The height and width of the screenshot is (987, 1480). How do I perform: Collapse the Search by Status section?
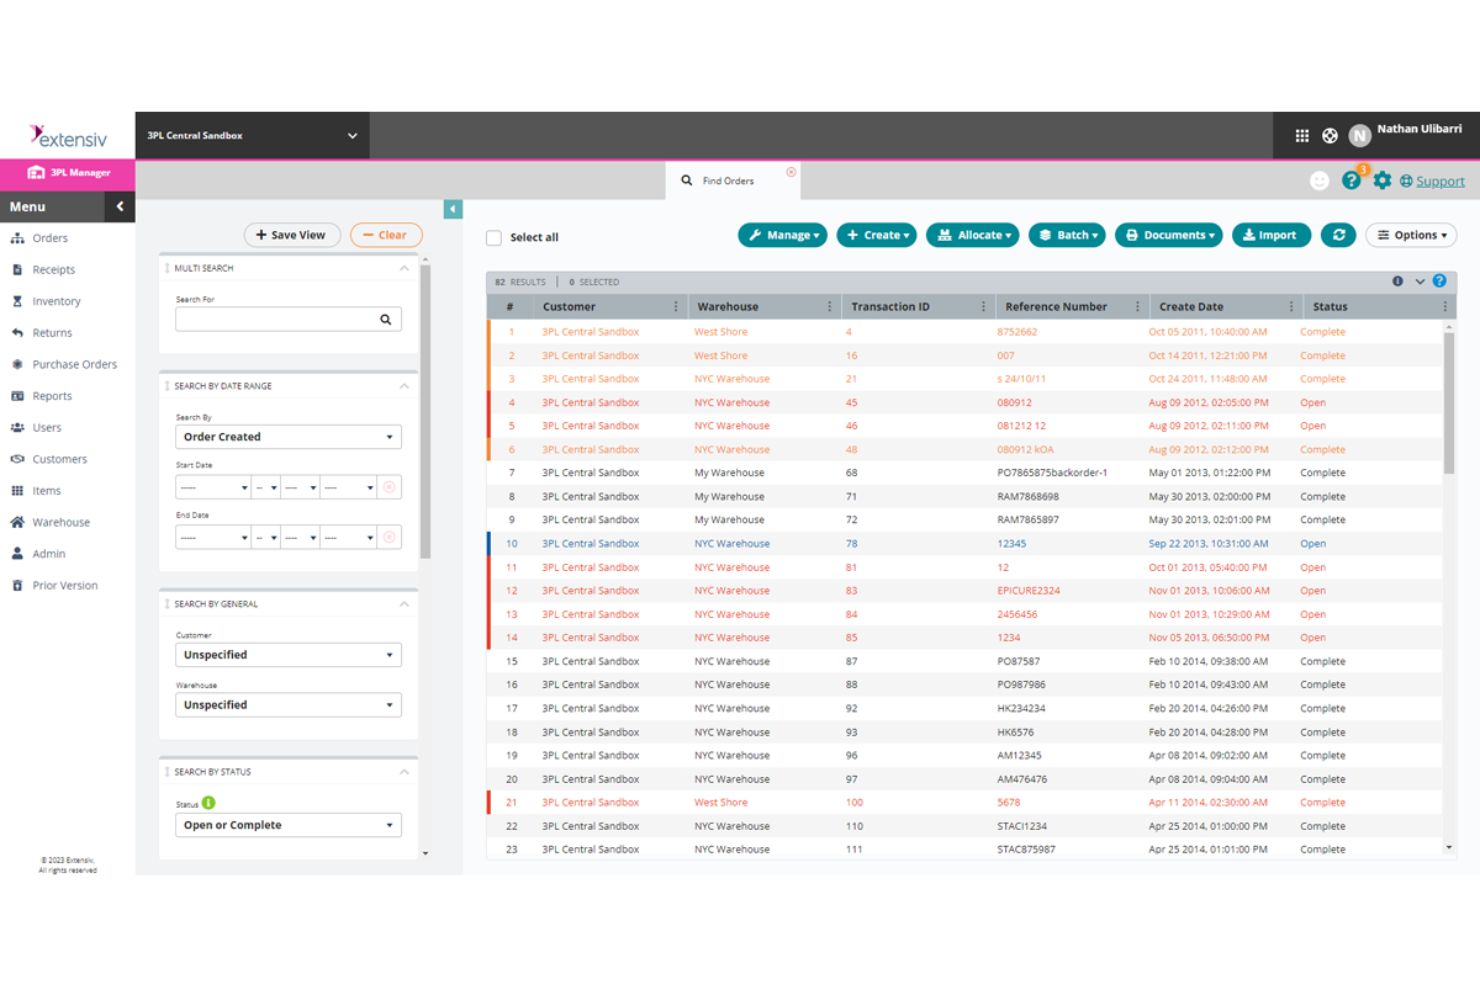pos(404,772)
